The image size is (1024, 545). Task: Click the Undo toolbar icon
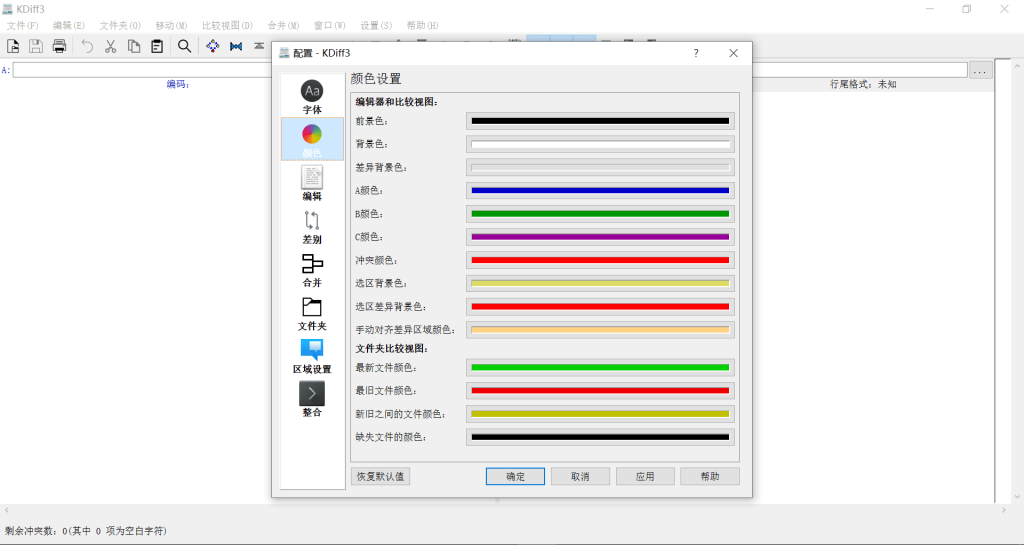pos(87,46)
